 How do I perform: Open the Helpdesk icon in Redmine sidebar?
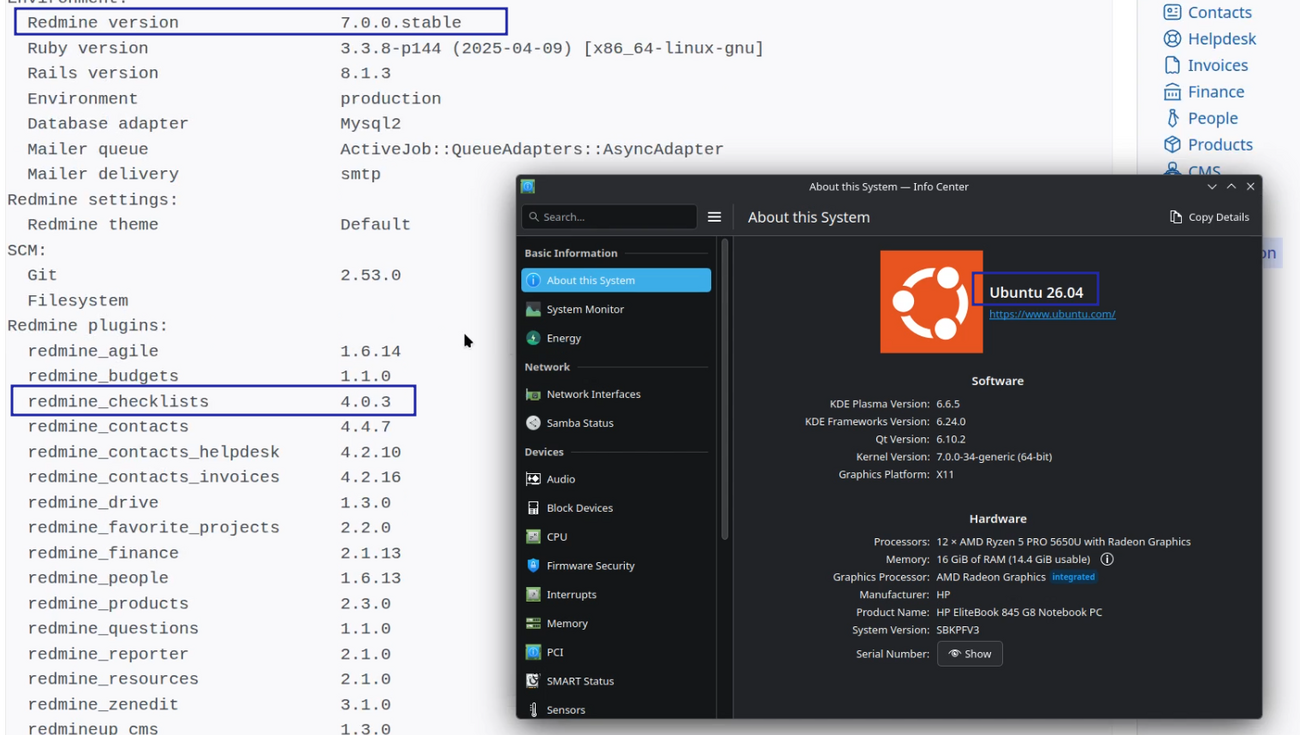1172,39
